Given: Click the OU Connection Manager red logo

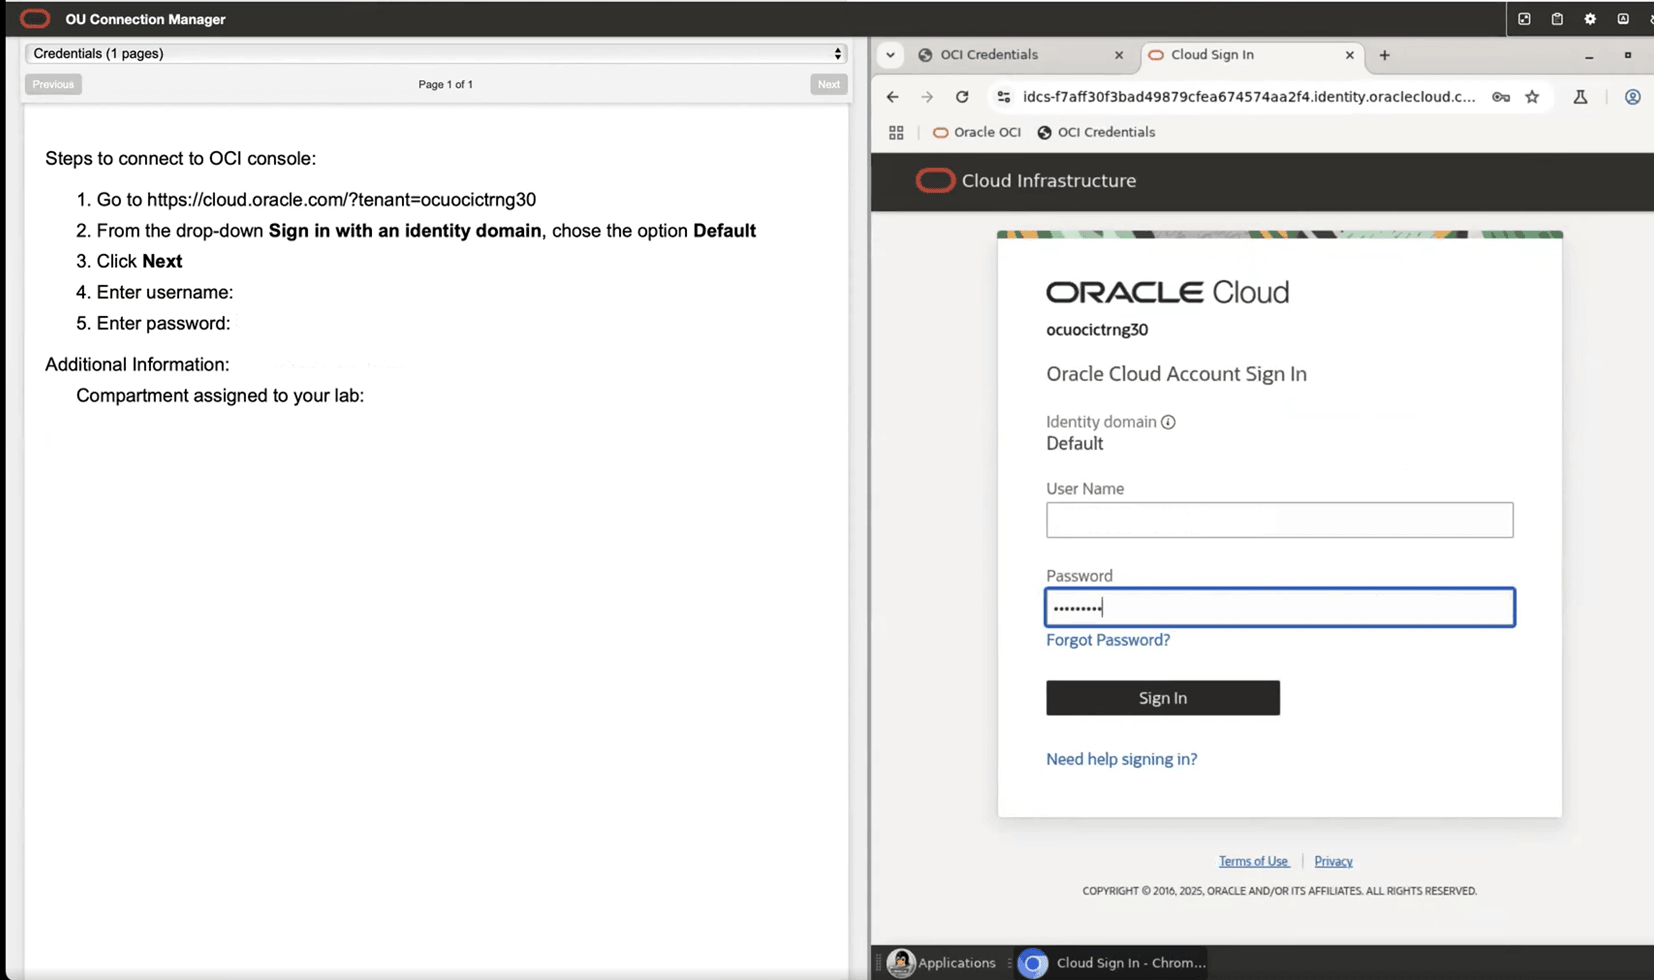Looking at the screenshot, I should (35, 19).
